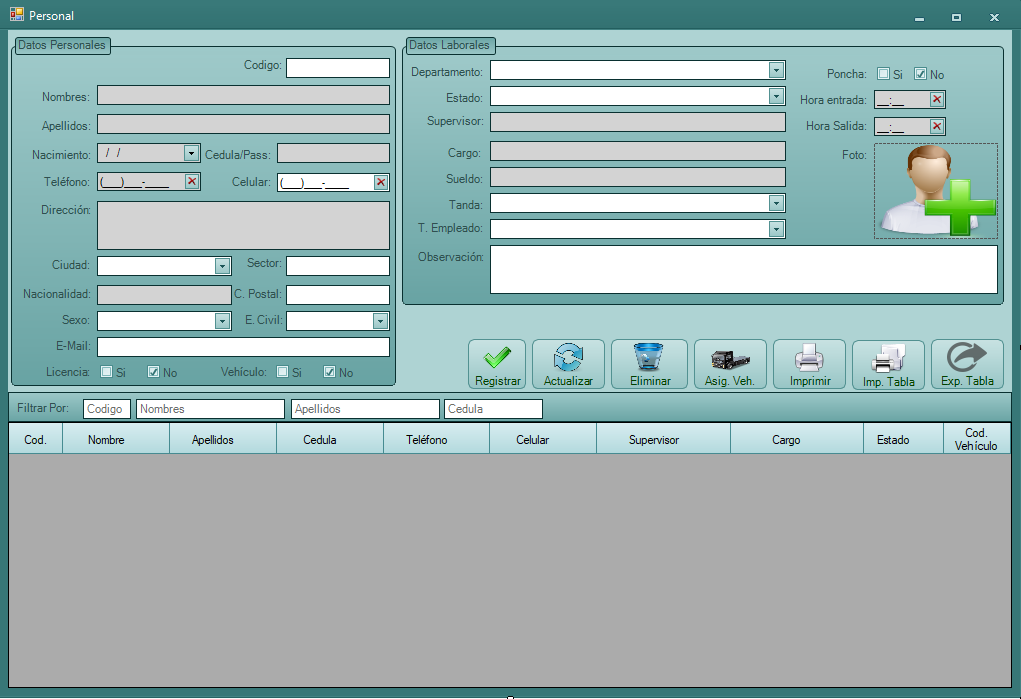Open Asig. Veh. truck icon button

click(x=730, y=365)
